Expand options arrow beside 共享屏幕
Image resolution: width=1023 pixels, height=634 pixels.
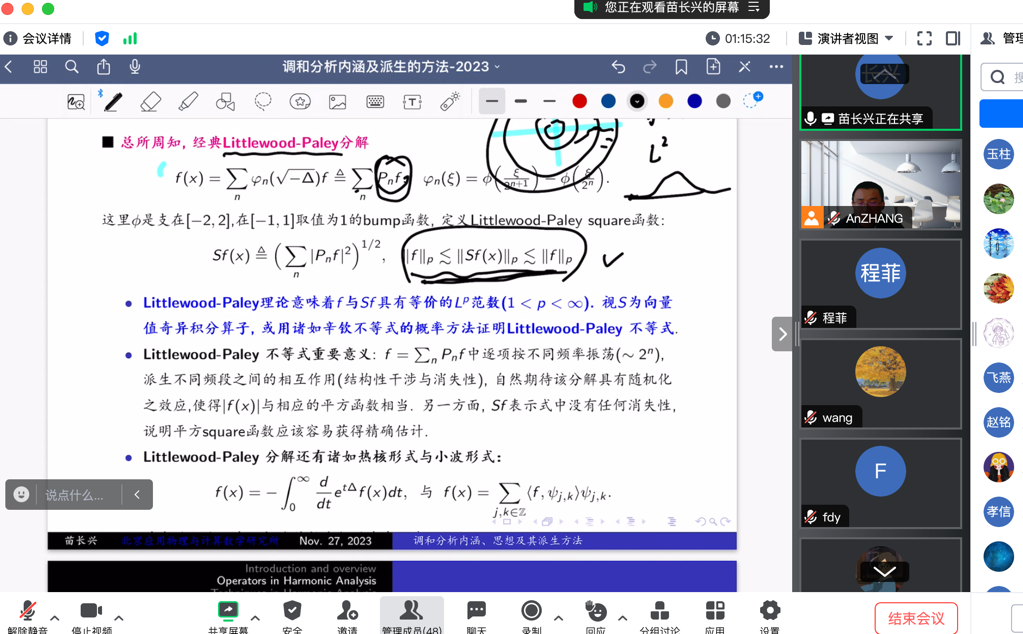[255, 618]
